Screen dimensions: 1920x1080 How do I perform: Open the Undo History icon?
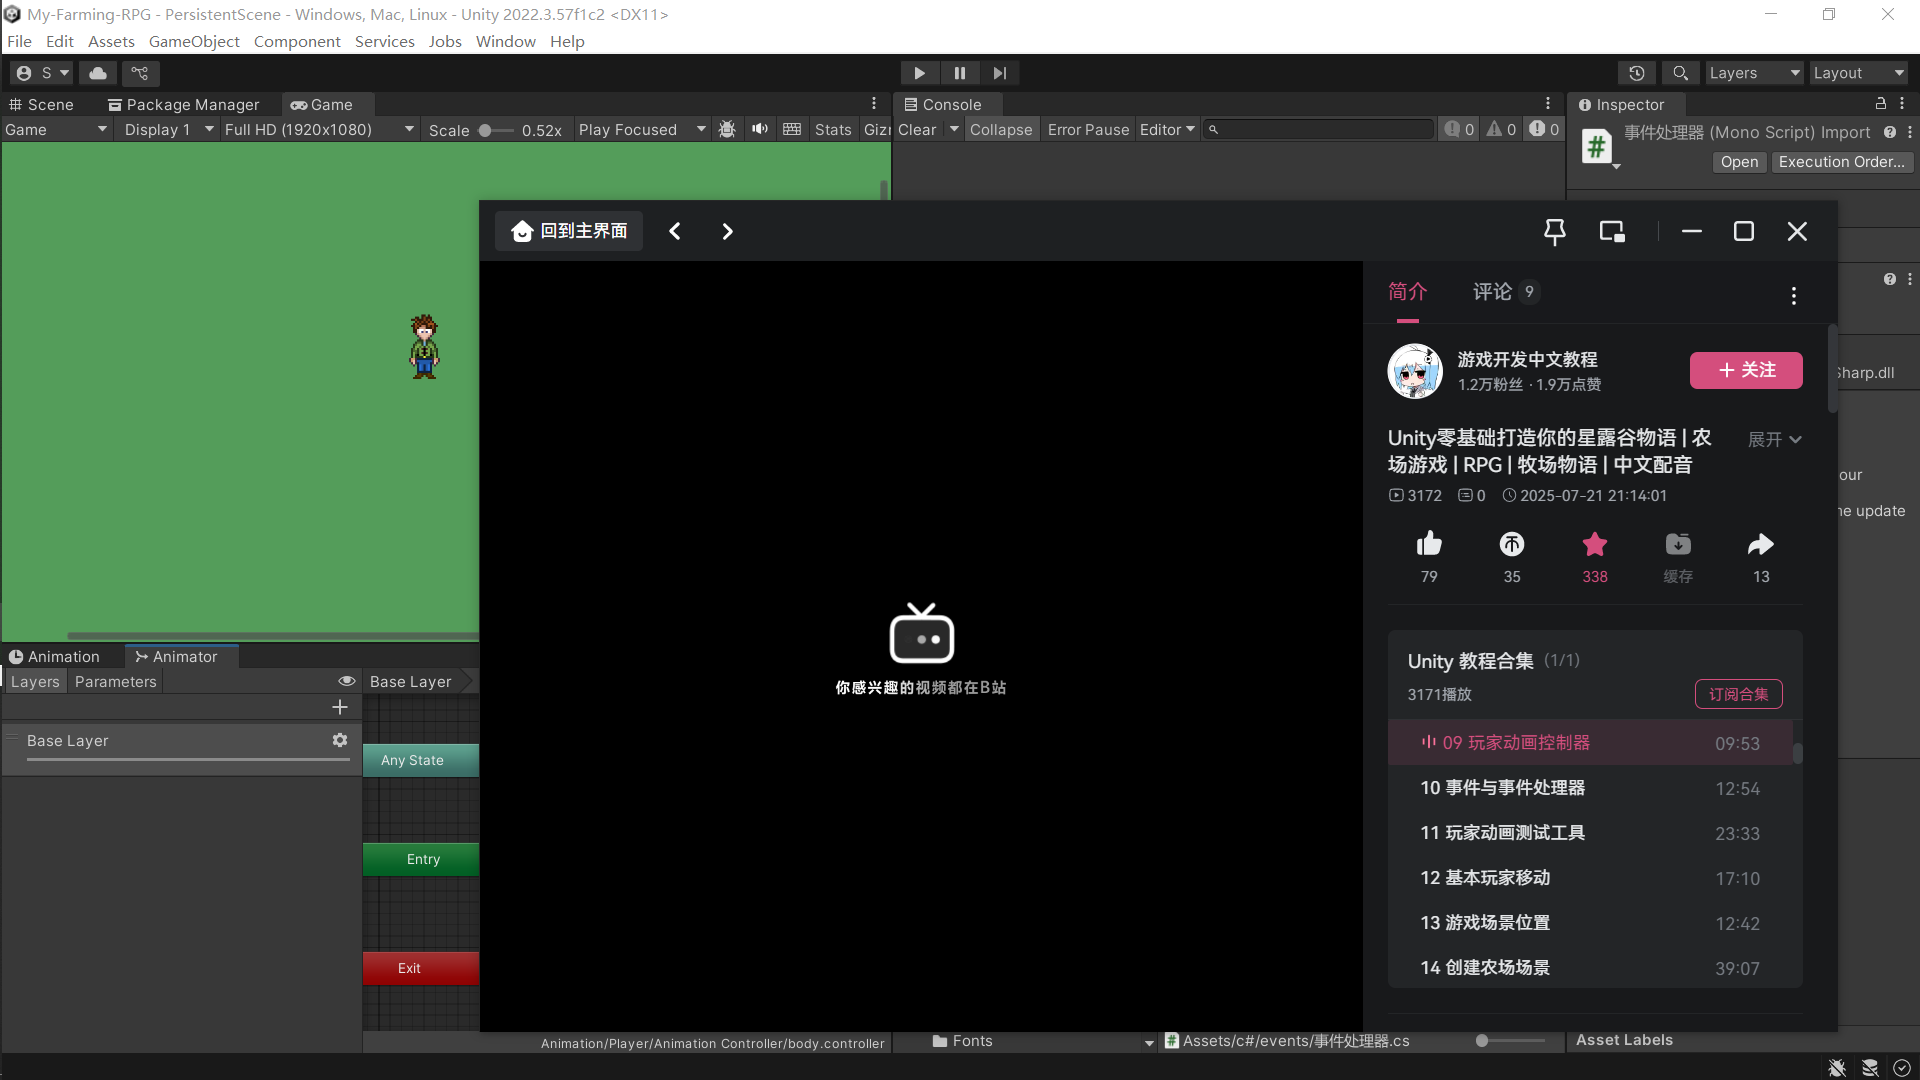pos(1636,73)
